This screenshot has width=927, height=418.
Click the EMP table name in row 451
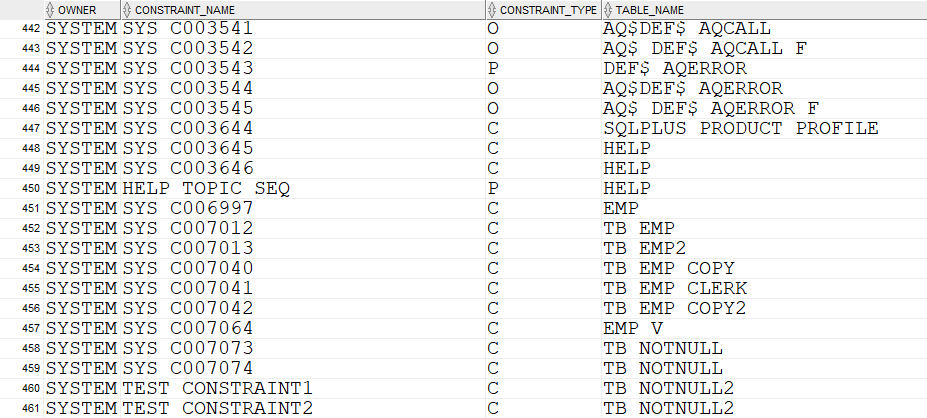(x=621, y=209)
